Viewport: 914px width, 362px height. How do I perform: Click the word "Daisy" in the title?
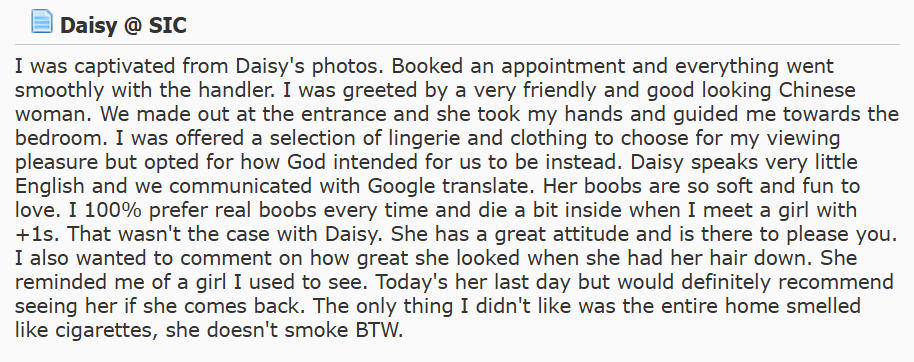[88, 26]
